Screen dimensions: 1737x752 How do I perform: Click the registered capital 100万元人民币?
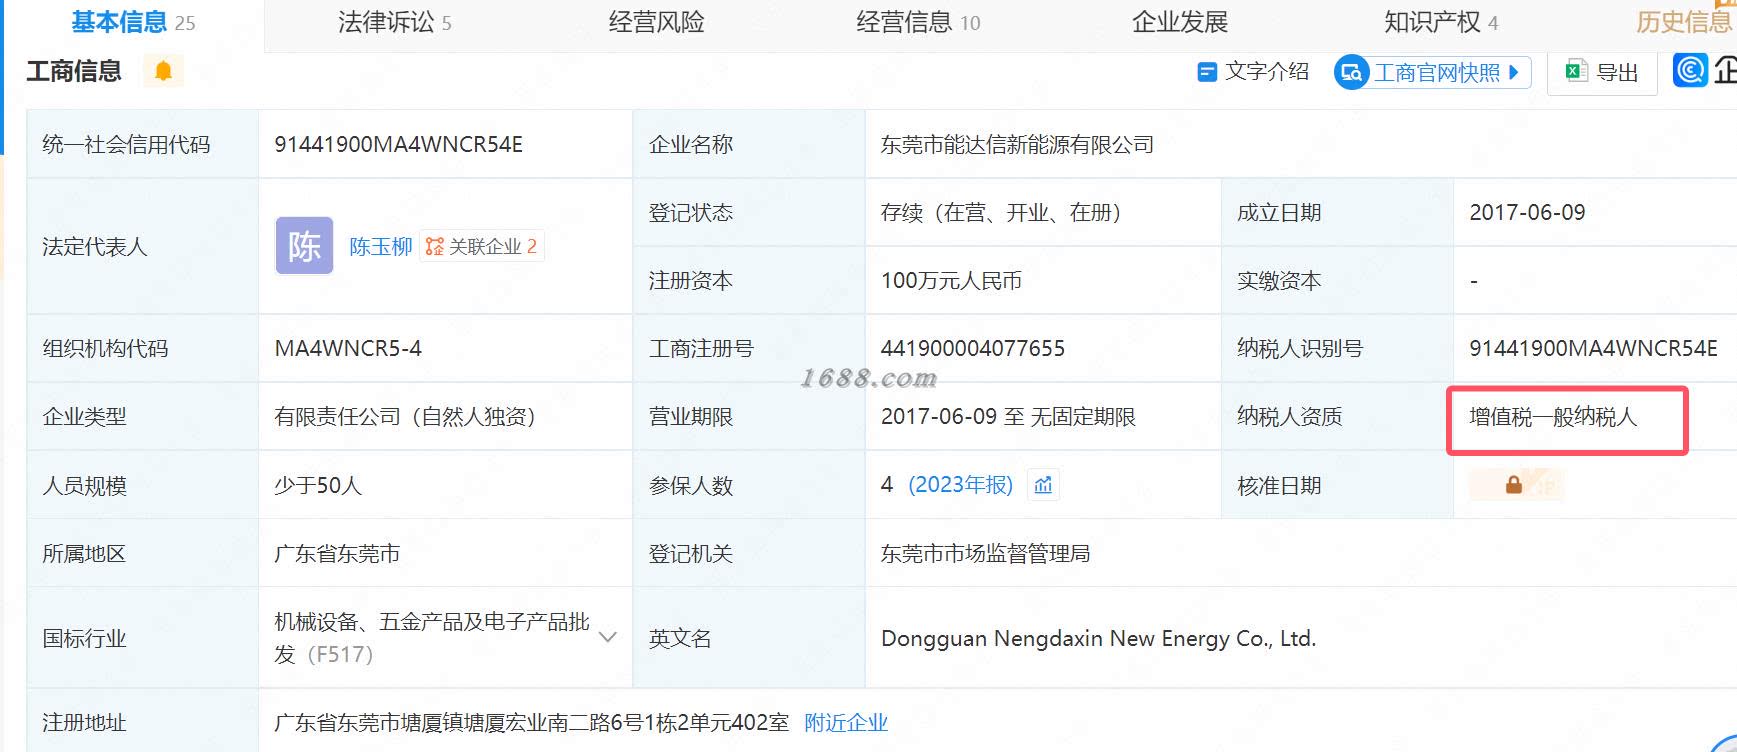(x=951, y=281)
